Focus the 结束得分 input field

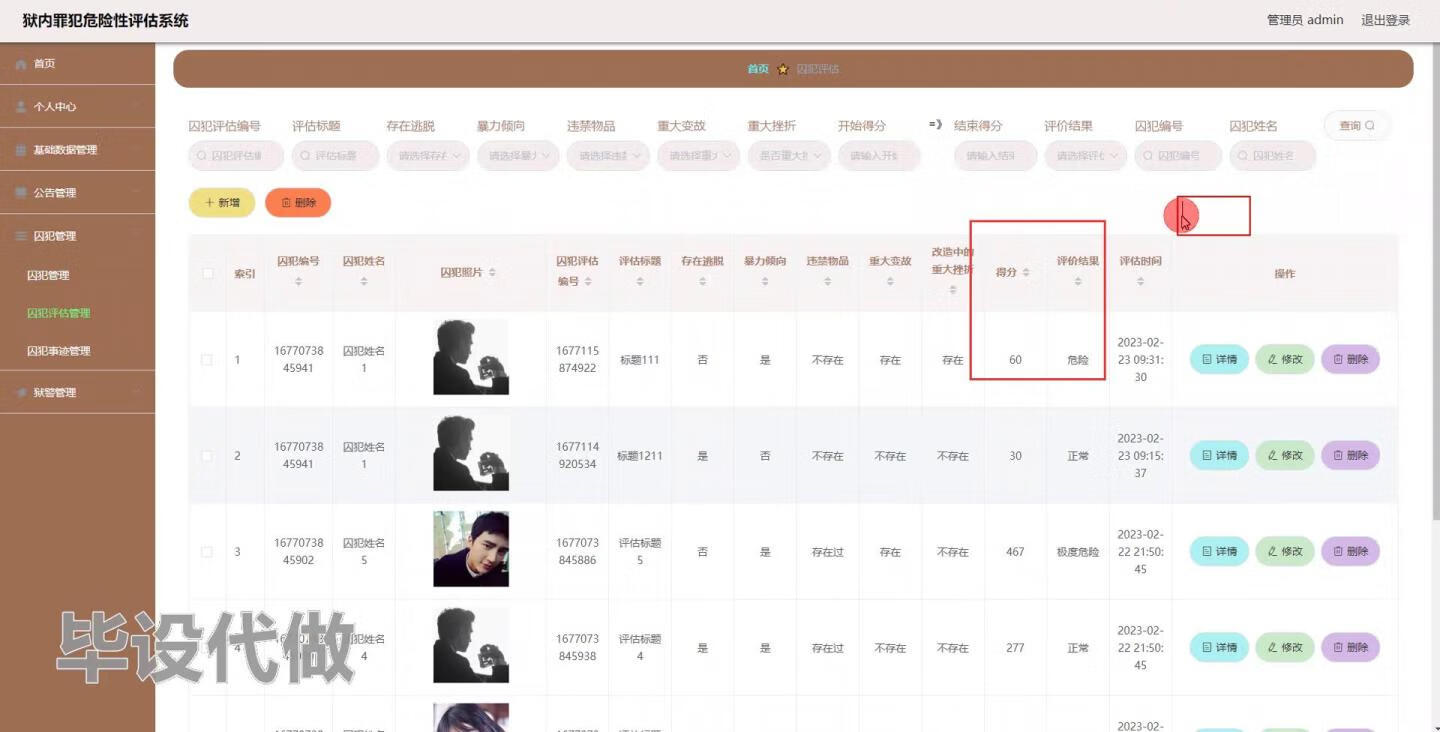pyautogui.click(x=995, y=156)
